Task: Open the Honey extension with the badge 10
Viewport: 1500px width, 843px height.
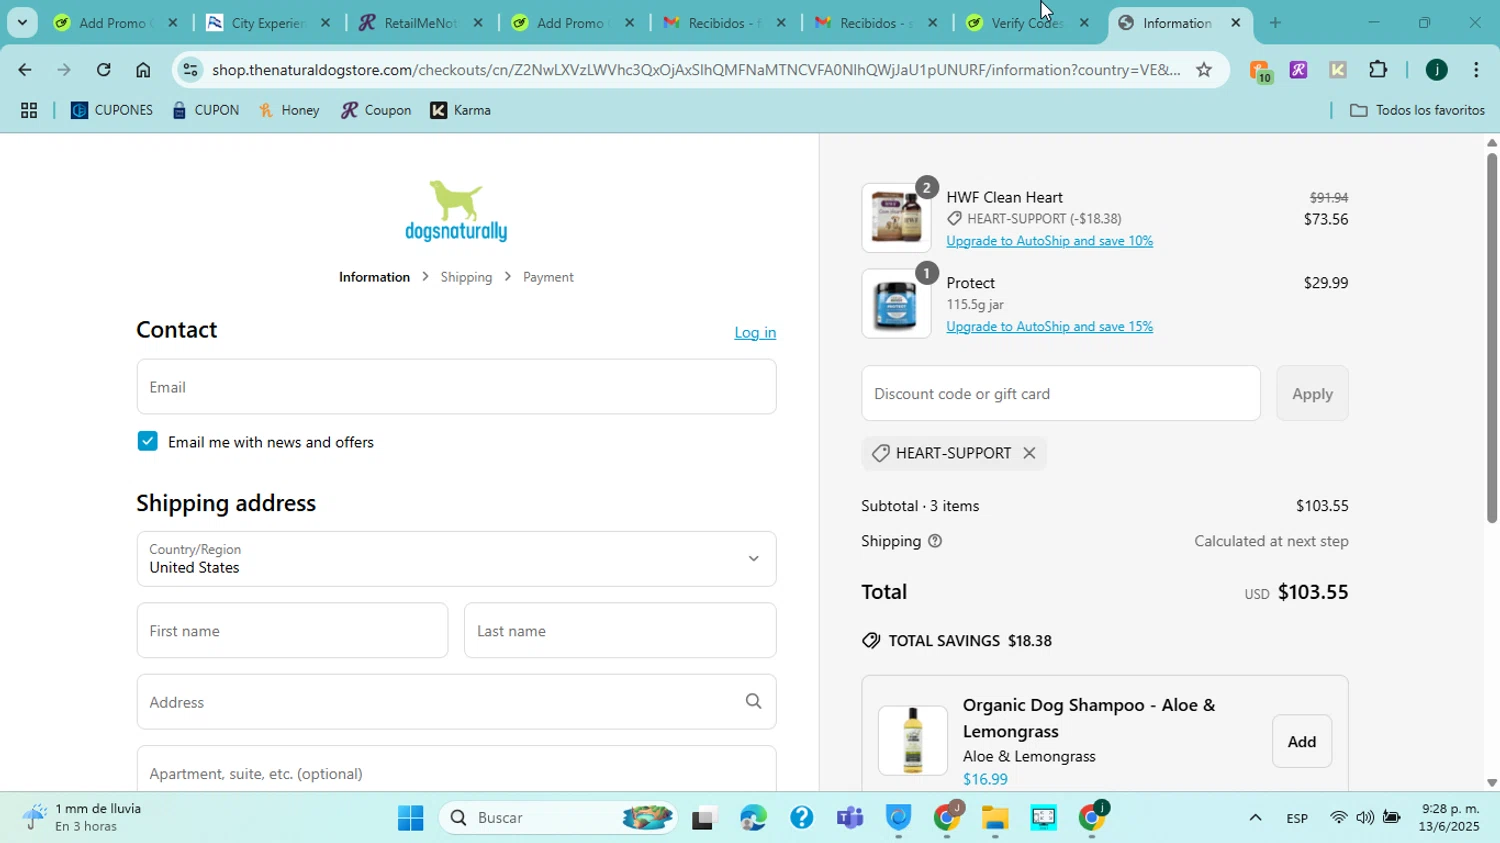Action: tap(1260, 70)
